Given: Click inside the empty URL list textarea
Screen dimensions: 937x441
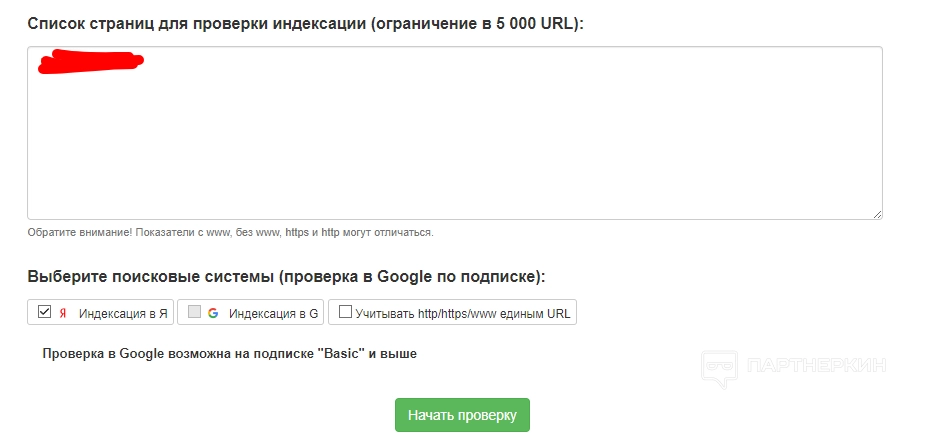Looking at the screenshot, I should pos(454,150).
